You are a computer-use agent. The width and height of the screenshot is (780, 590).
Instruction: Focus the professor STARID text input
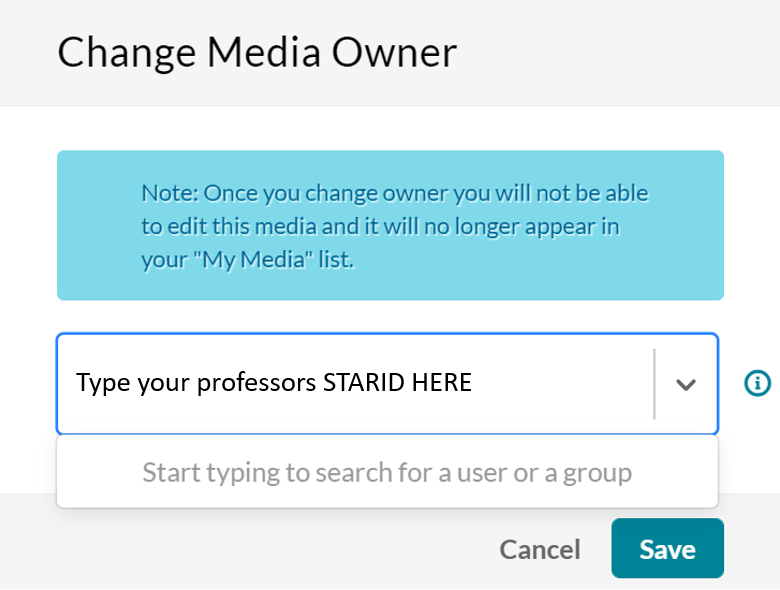pyautogui.click(x=274, y=383)
